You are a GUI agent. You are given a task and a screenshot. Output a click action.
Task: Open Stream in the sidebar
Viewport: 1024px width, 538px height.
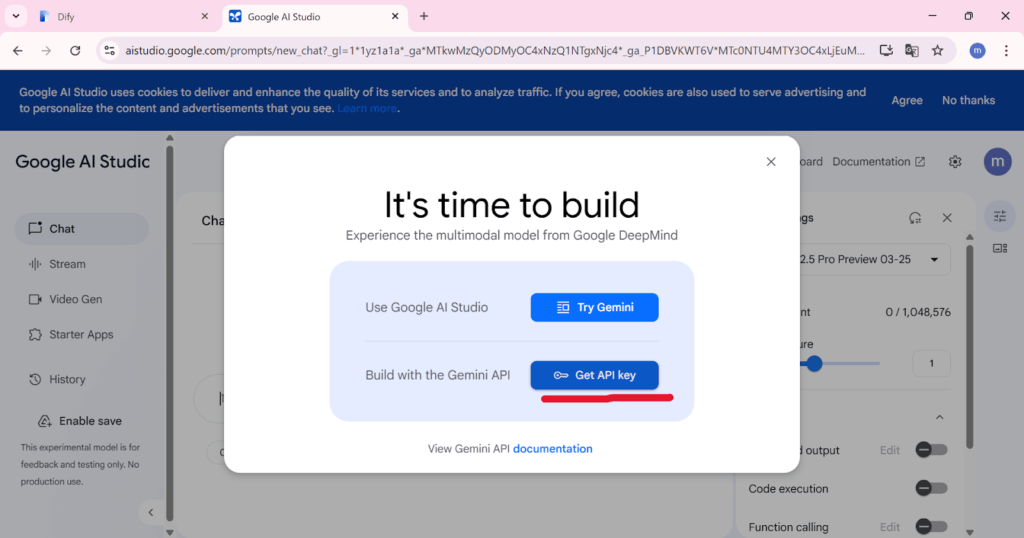[82, 264]
